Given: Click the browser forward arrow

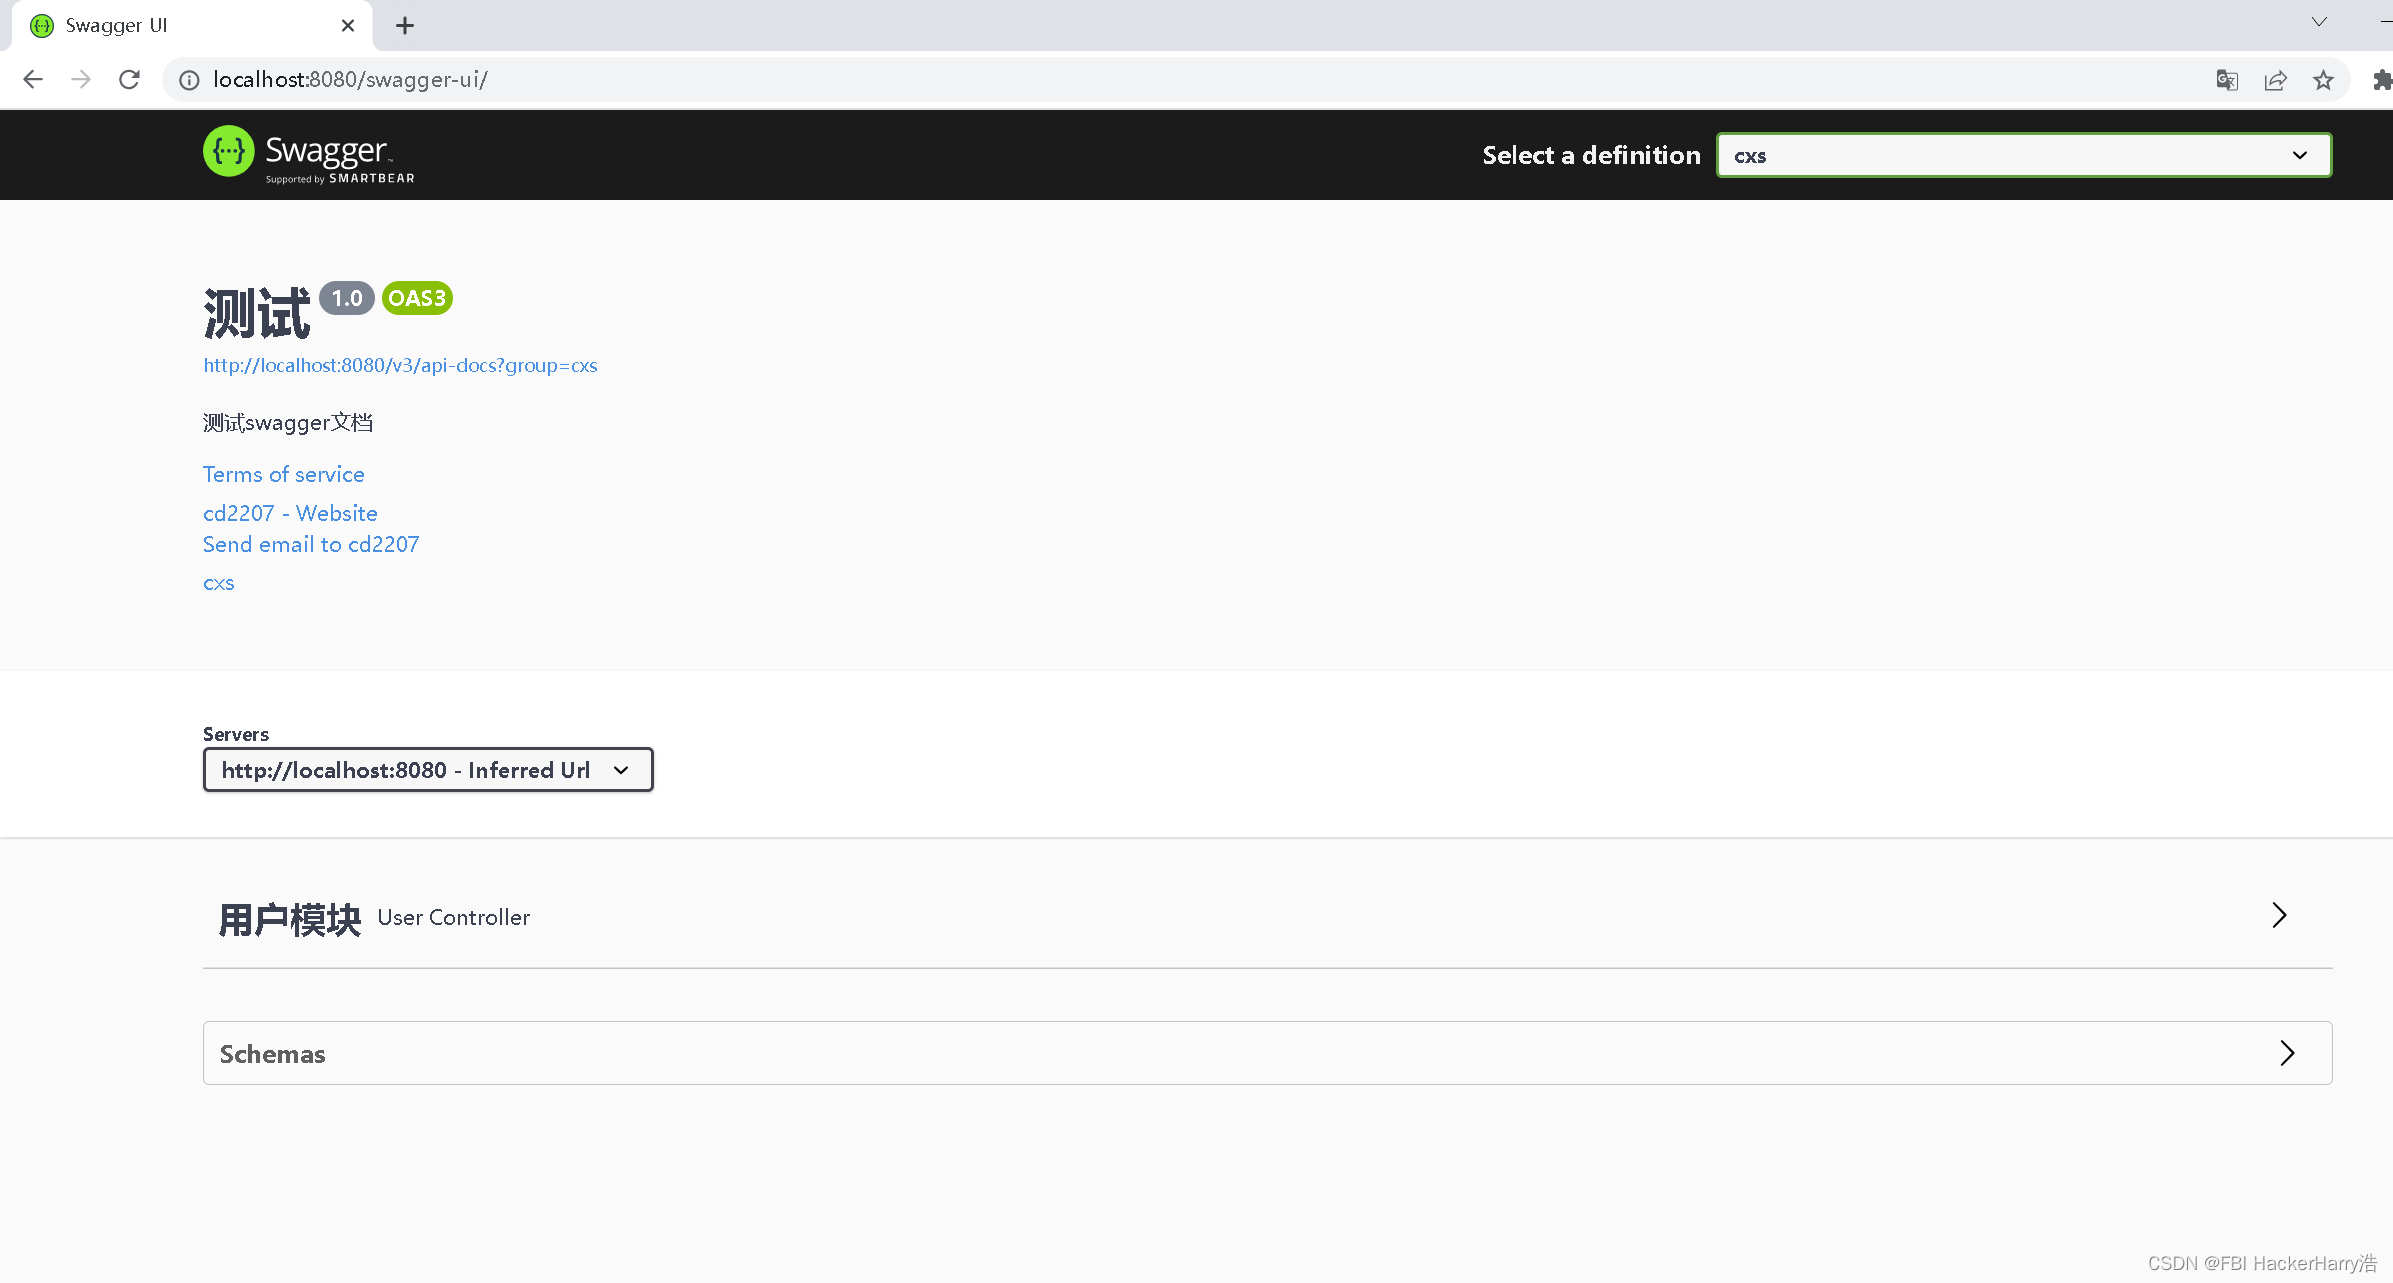Looking at the screenshot, I should tap(81, 80).
